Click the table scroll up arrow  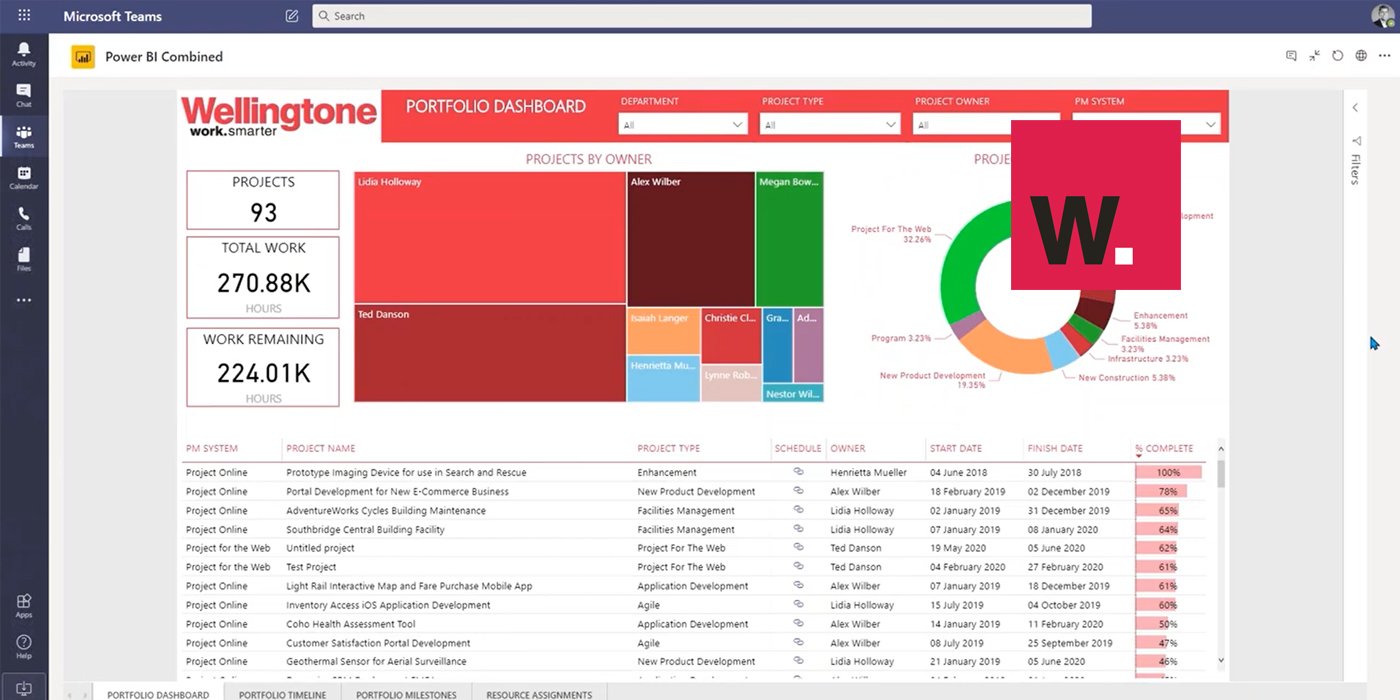tap(1221, 449)
